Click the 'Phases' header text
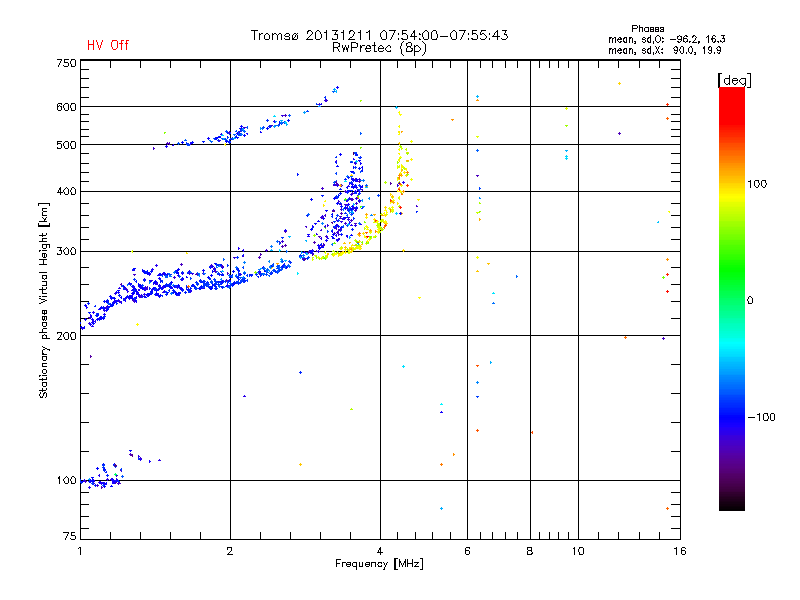800x600 pixels. (x=647, y=29)
